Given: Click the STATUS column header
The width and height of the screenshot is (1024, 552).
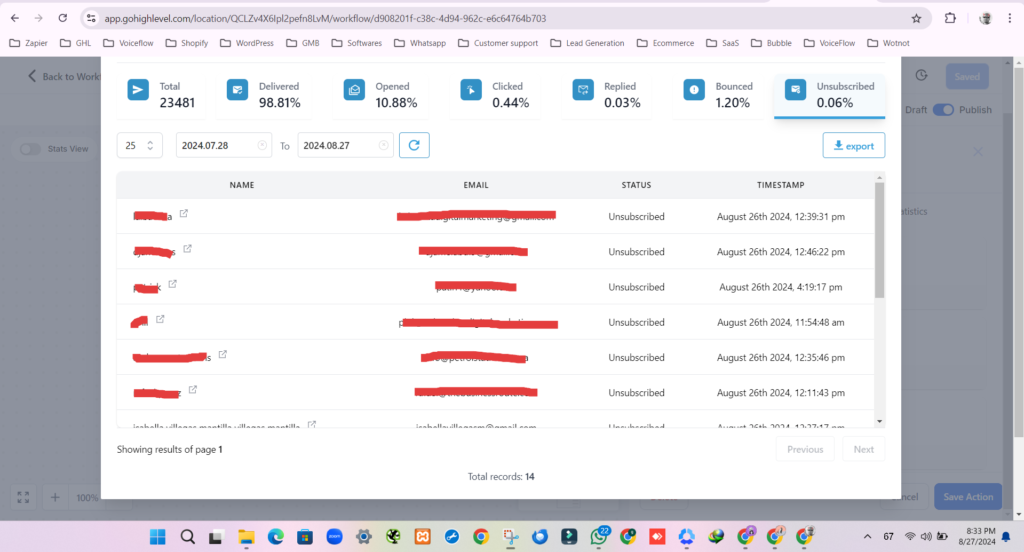Looking at the screenshot, I should 636,185.
